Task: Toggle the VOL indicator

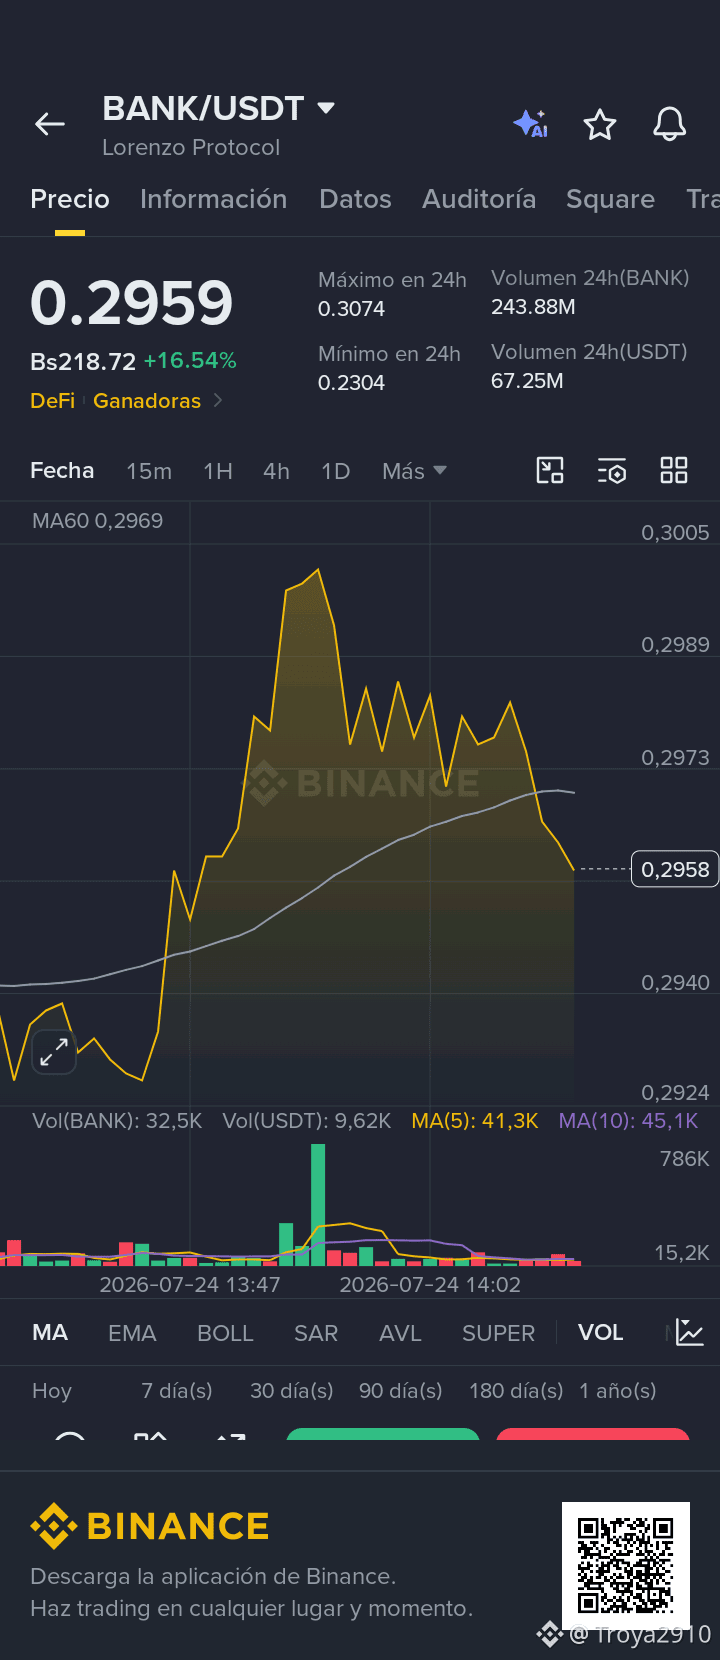Action: (600, 1332)
